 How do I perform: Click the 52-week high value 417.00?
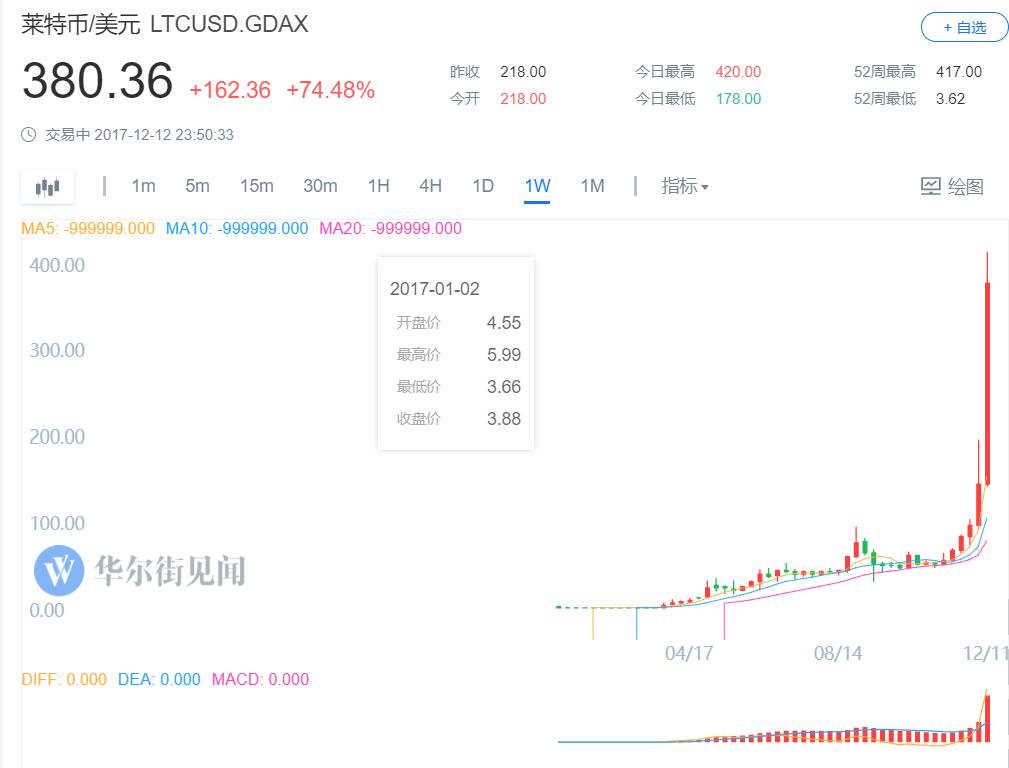click(x=959, y=71)
